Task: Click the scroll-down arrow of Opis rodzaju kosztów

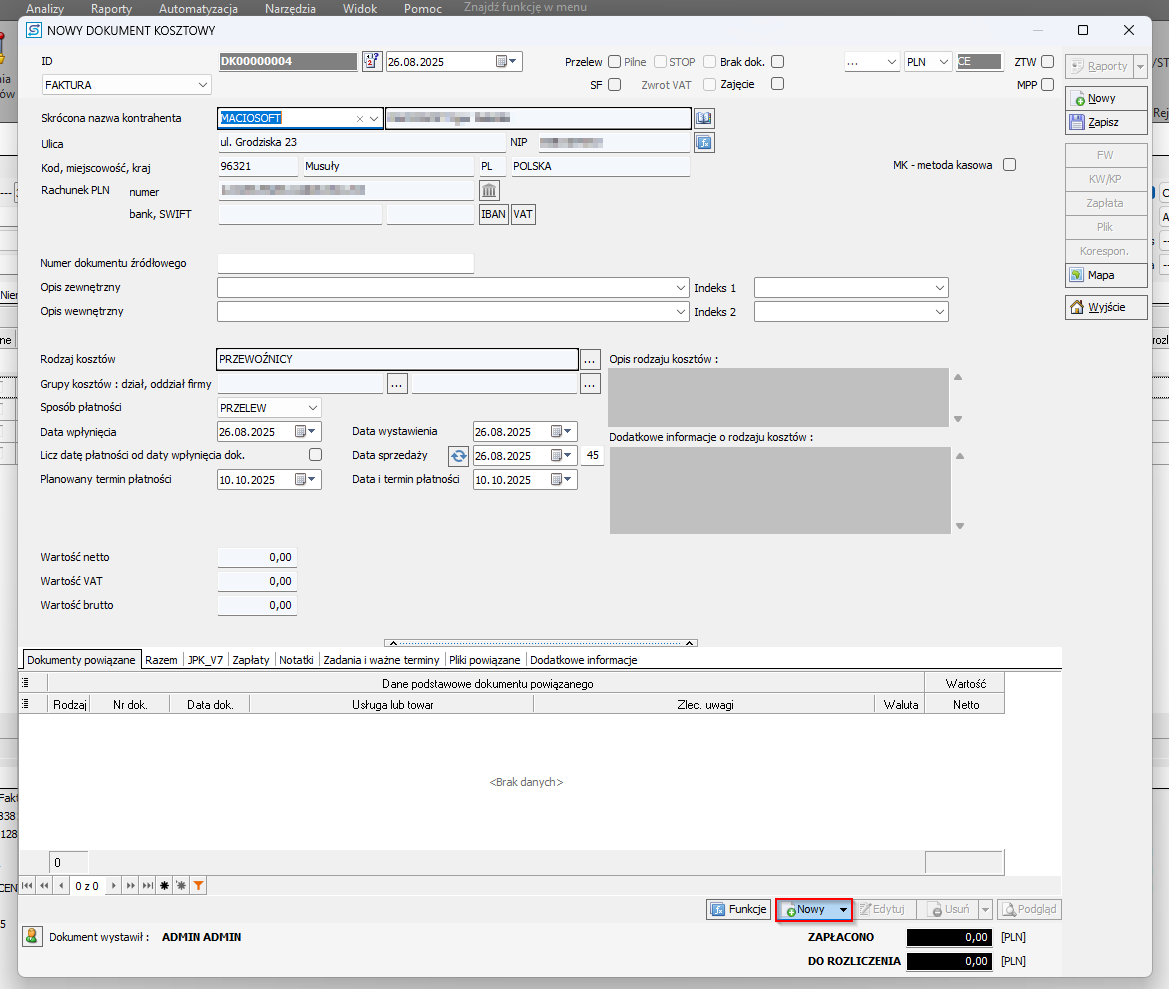Action: pyautogui.click(x=959, y=419)
